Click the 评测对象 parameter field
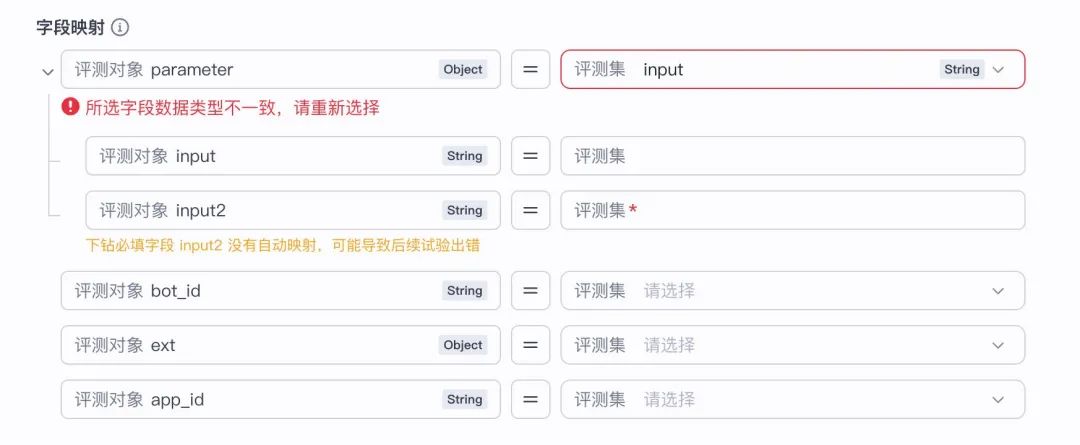Viewport: 1080px width, 445px height. click(x=250, y=70)
